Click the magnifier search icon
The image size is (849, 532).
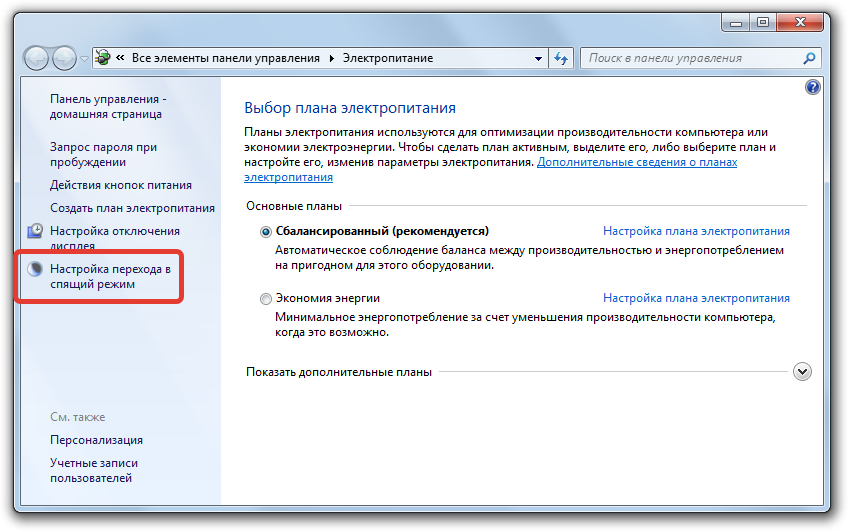[809, 58]
